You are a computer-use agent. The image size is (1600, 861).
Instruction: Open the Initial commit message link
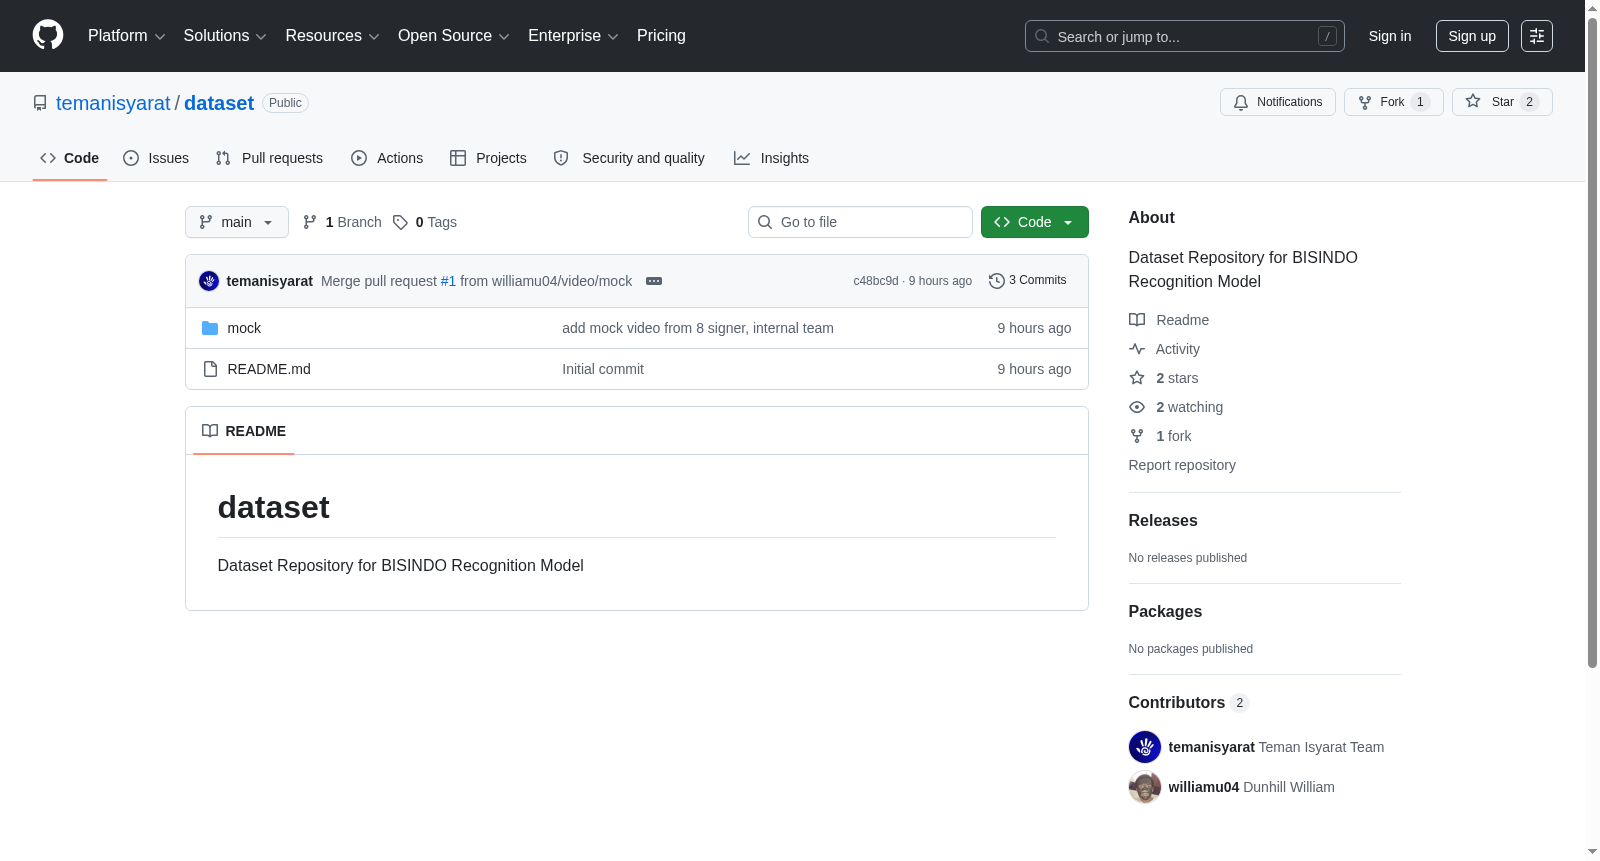(603, 369)
